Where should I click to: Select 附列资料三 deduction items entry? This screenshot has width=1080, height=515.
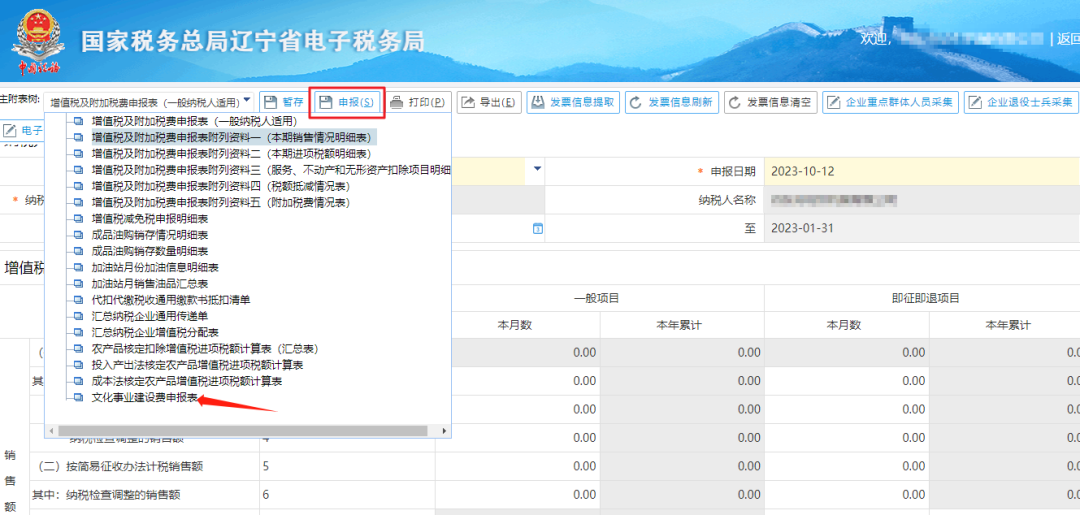click(x=271, y=169)
